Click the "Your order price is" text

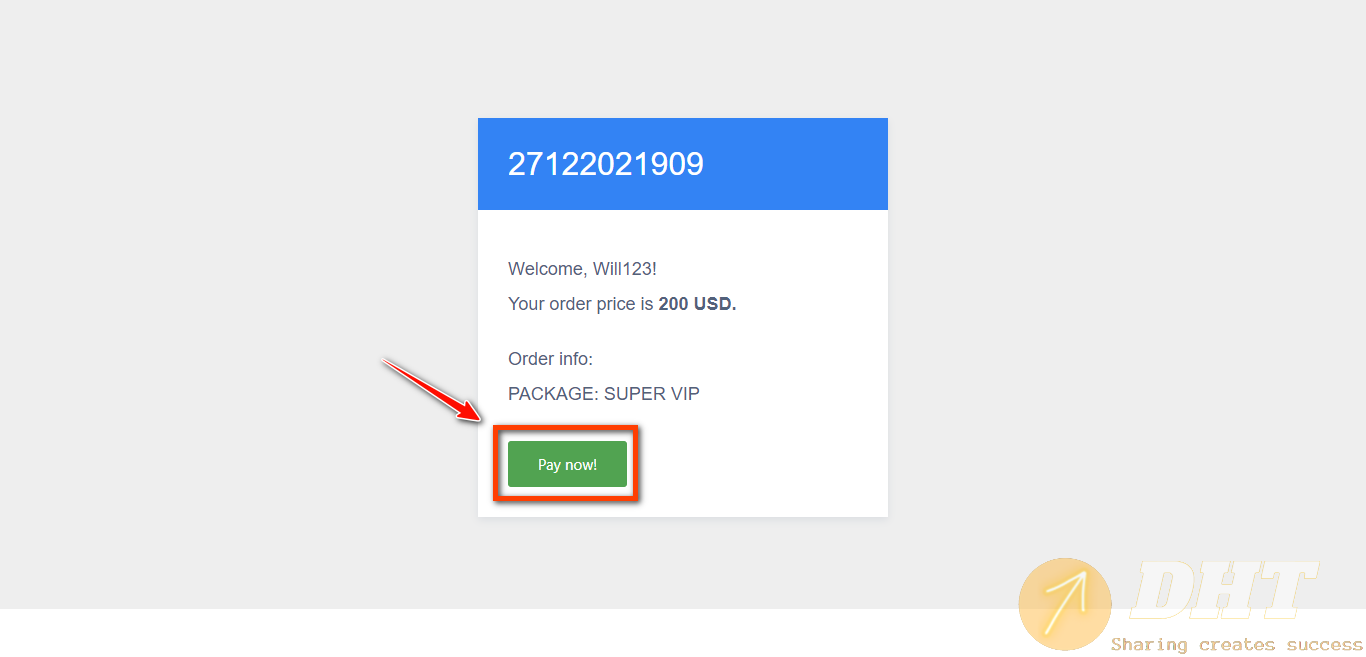pos(580,304)
